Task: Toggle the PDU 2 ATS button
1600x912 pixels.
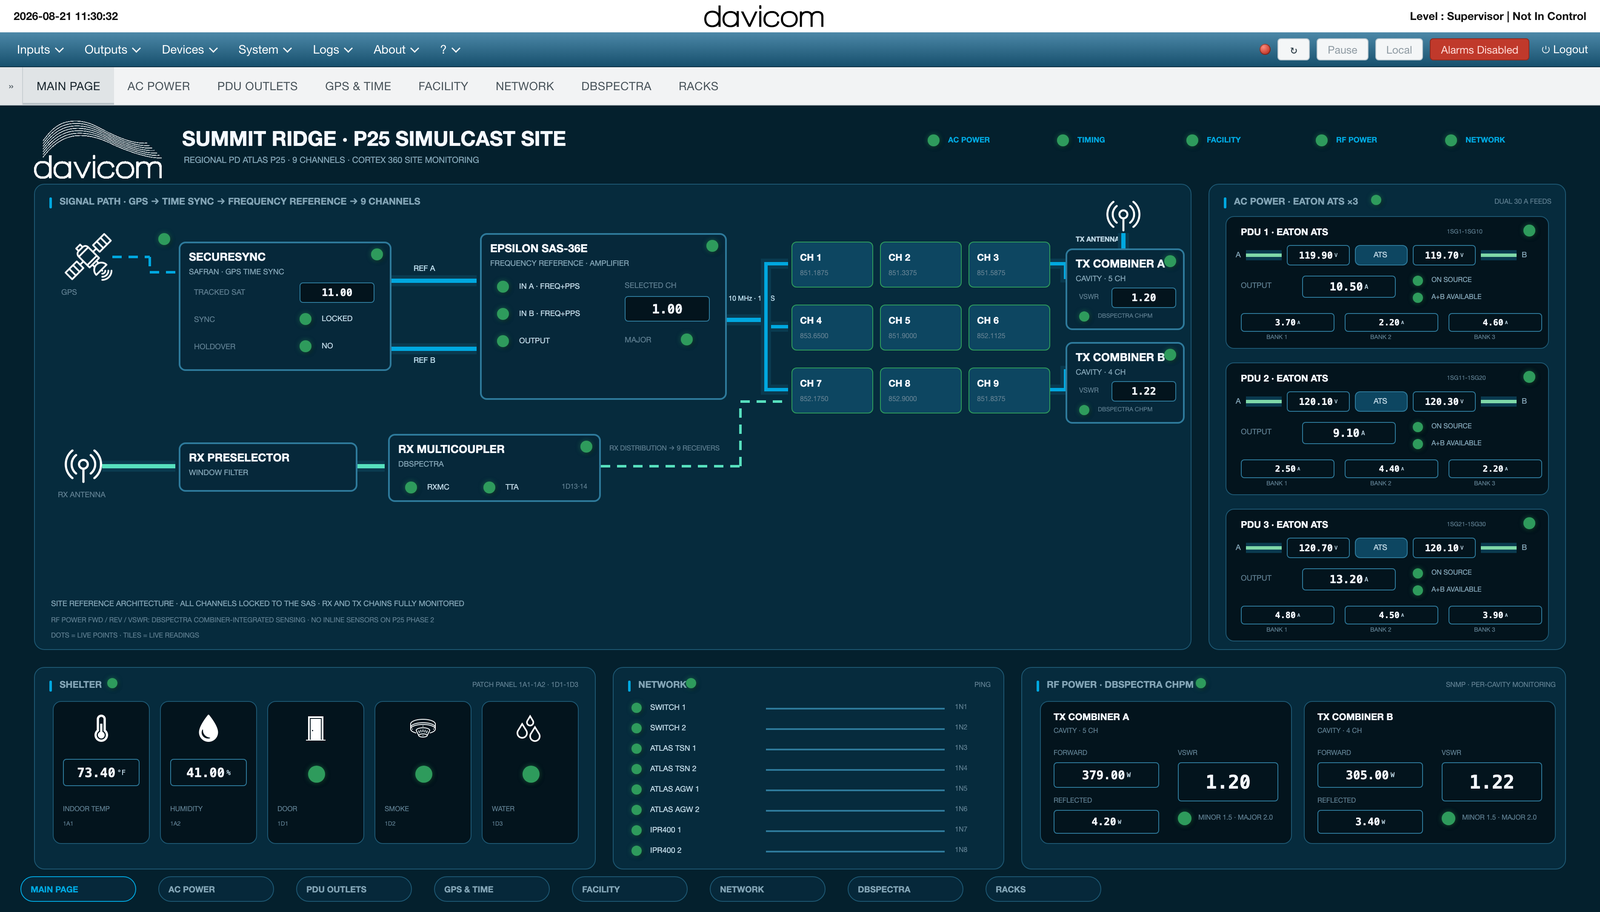Action: tap(1380, 401)
